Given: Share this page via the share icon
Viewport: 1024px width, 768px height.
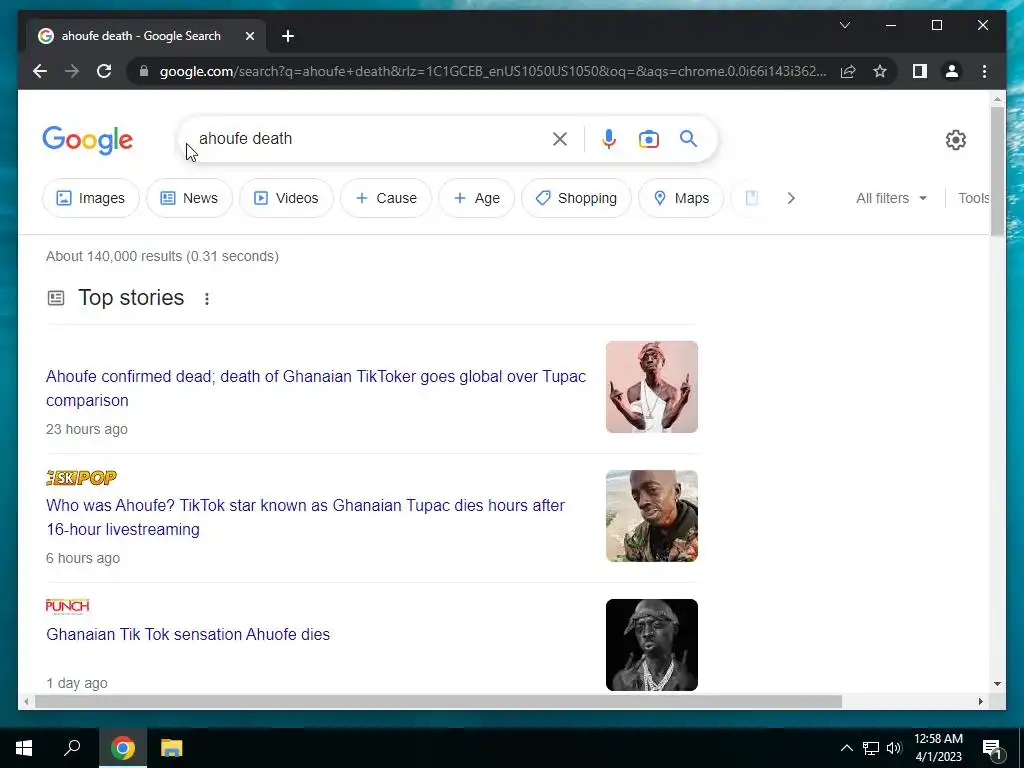Looking at the screenshot, I should click(848, 71).
